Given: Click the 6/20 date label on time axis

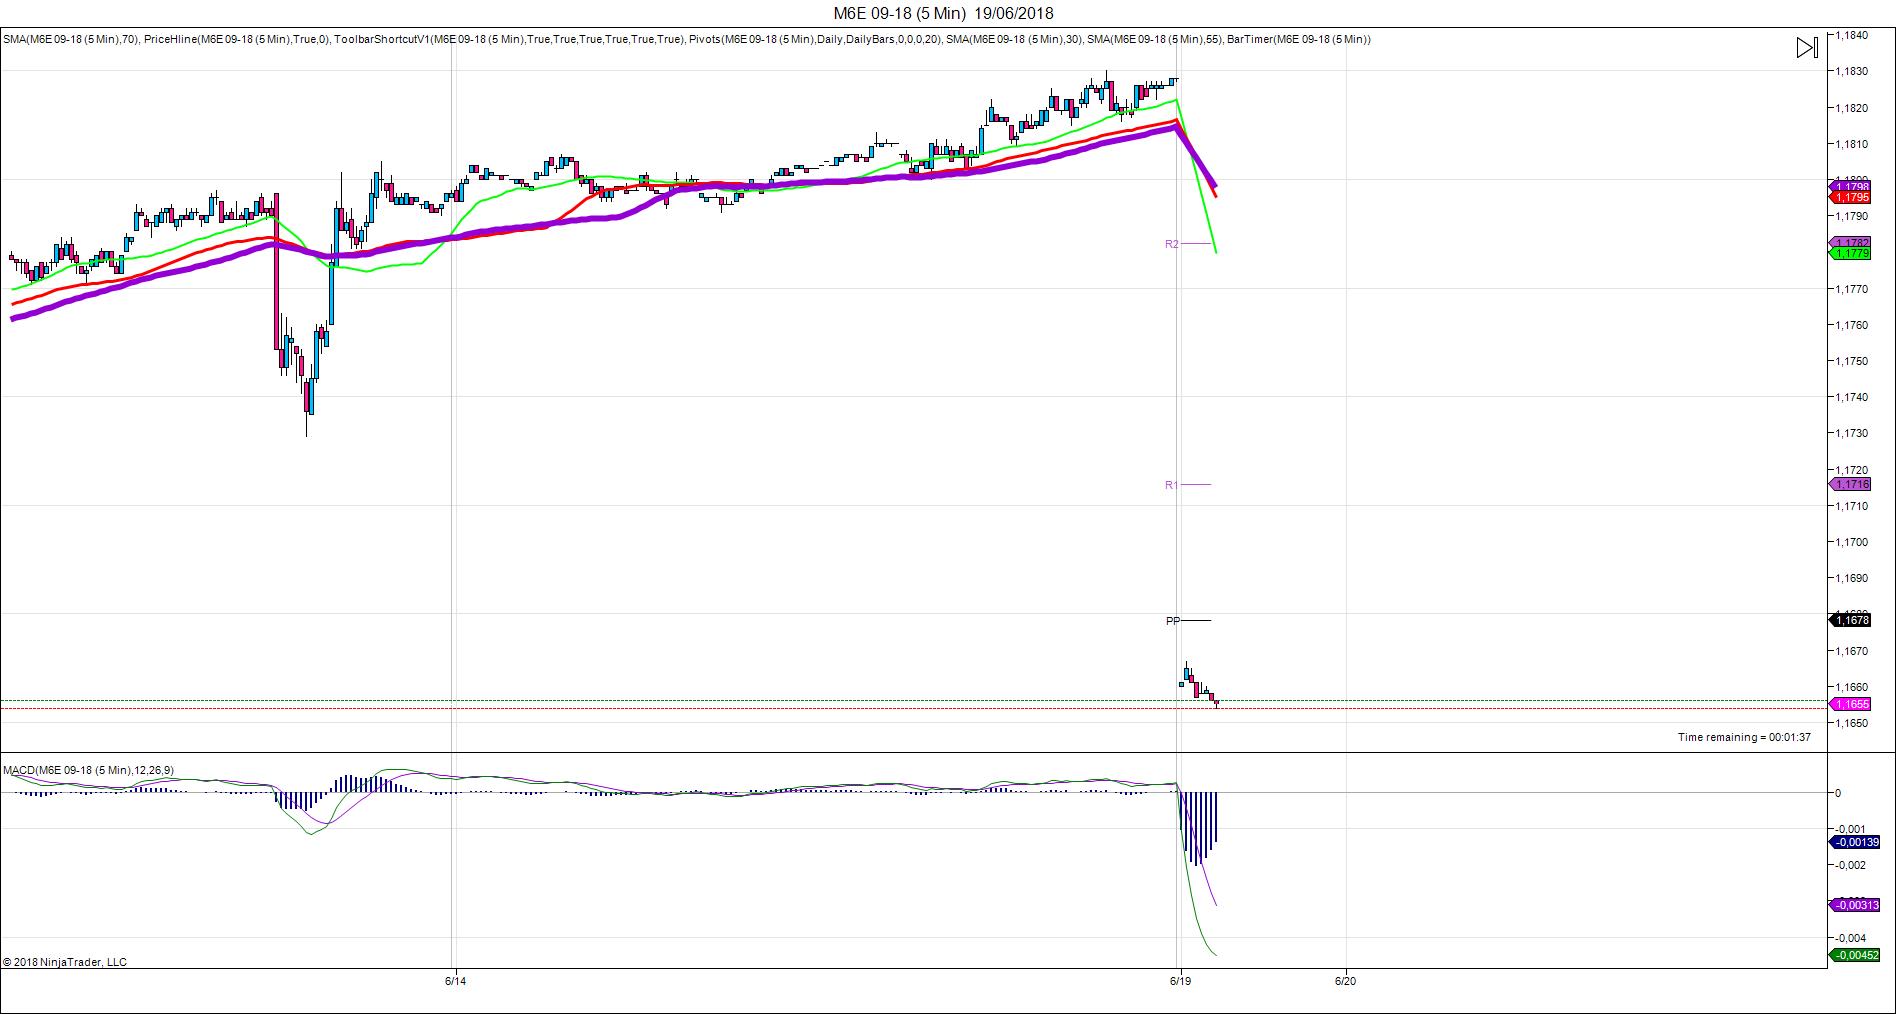Looking at the screenshot, I should pos(1346,981).
